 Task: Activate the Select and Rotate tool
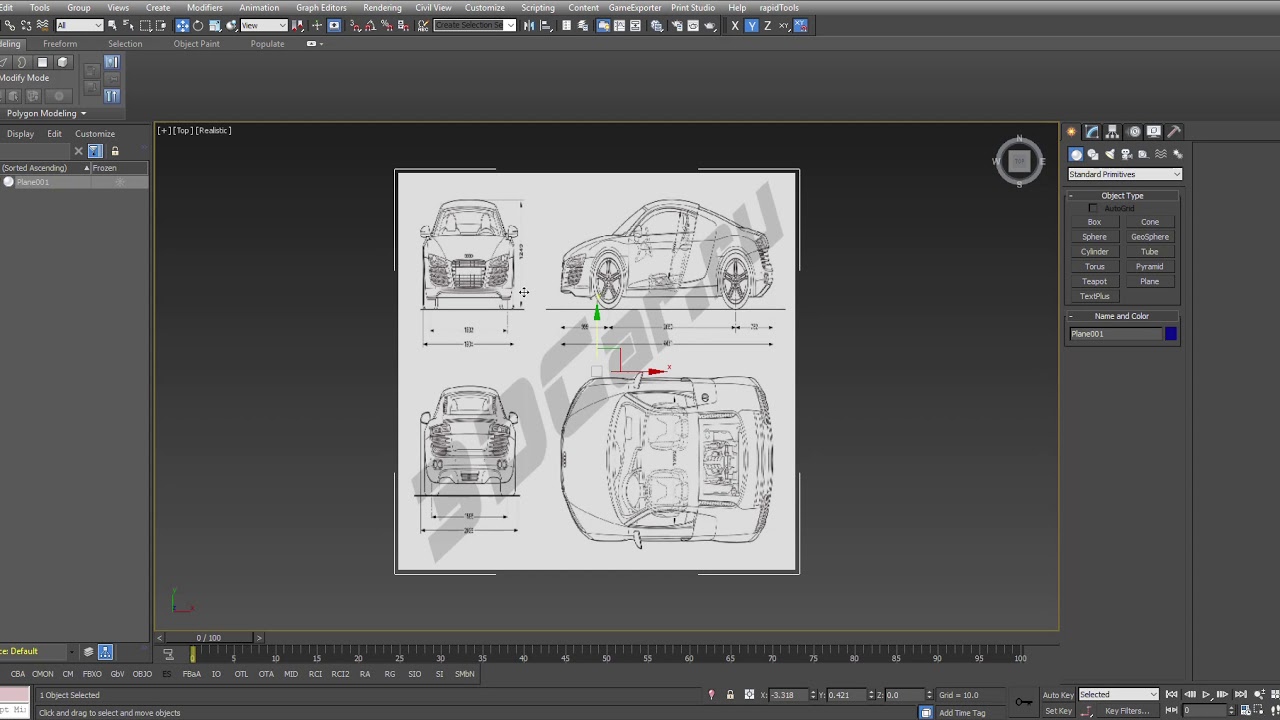pos(198,25)
